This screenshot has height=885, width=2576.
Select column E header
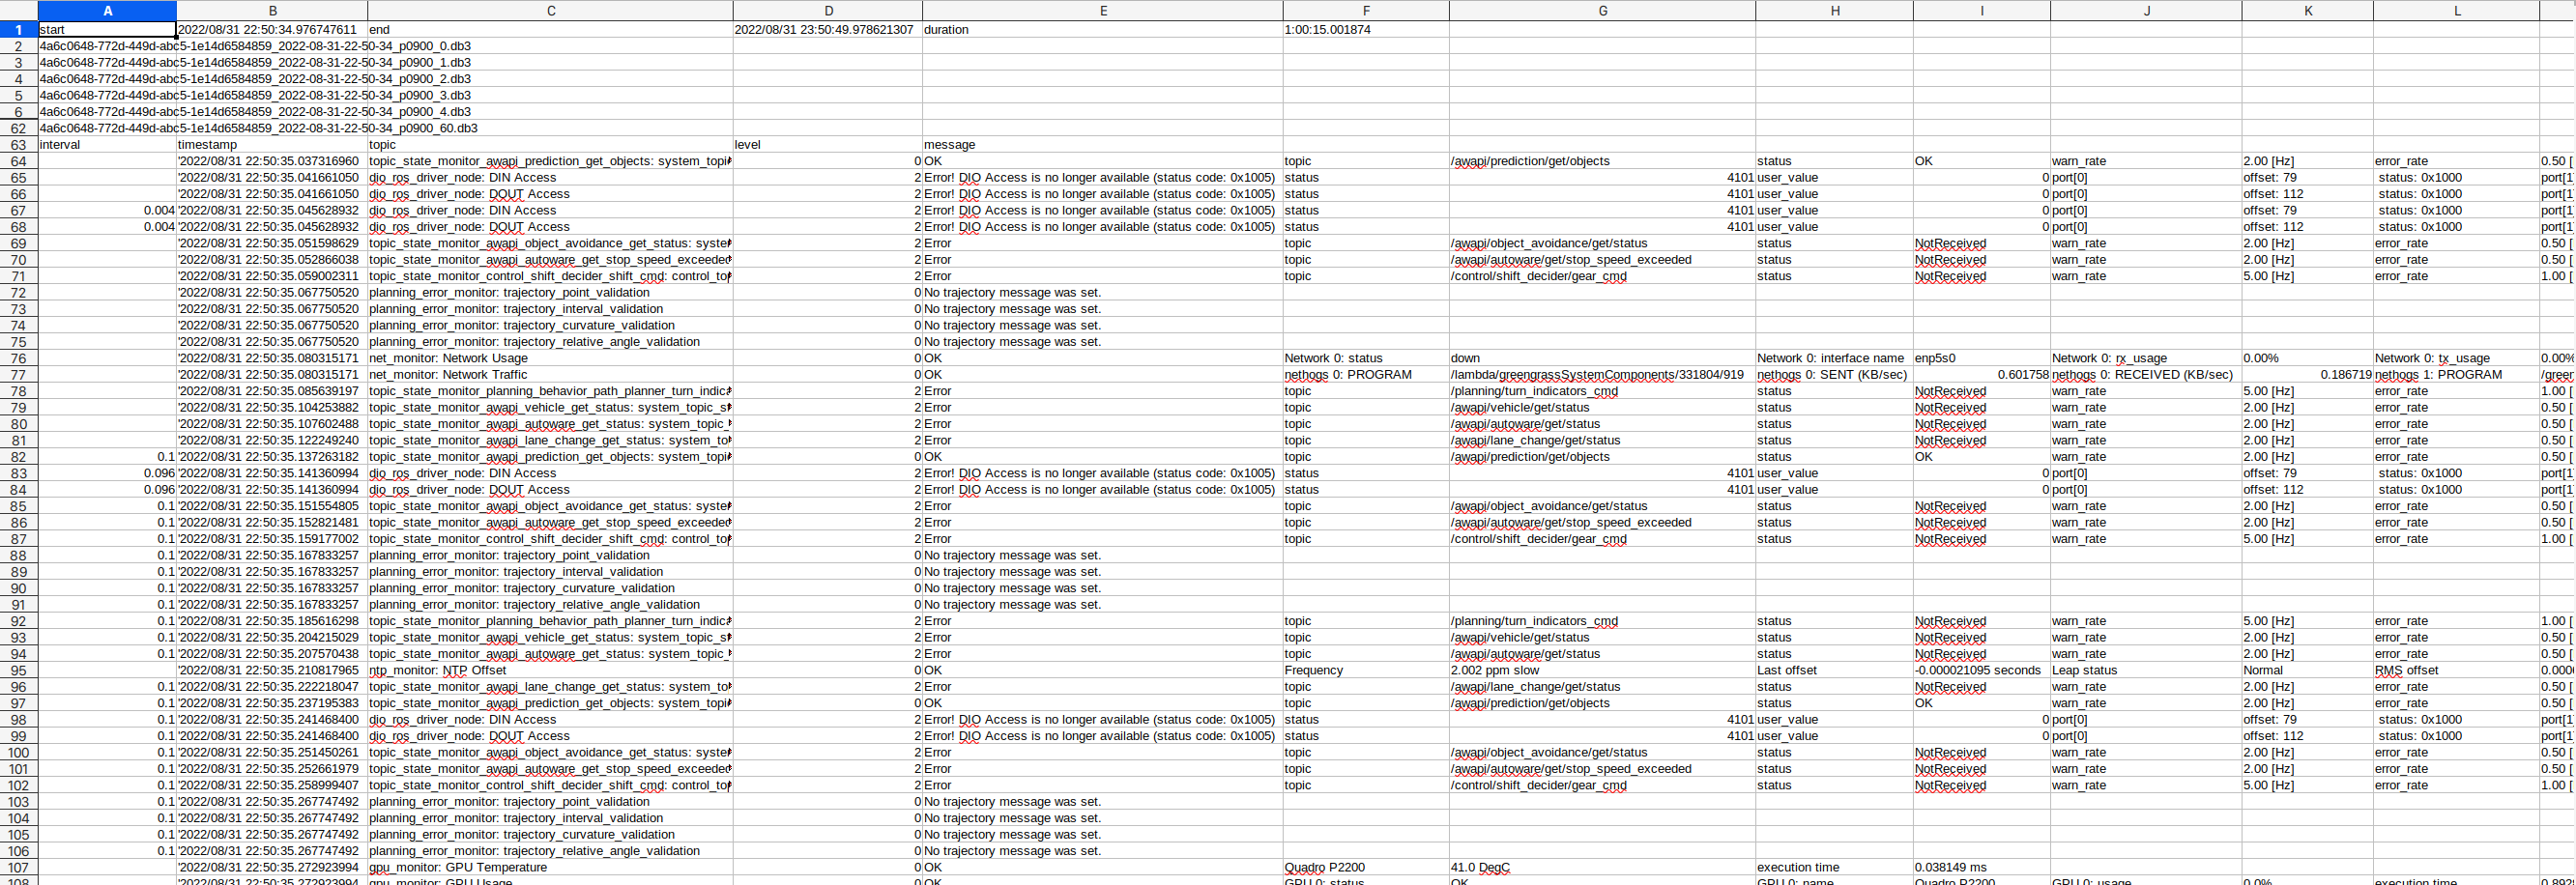(x=1103, y=11)
